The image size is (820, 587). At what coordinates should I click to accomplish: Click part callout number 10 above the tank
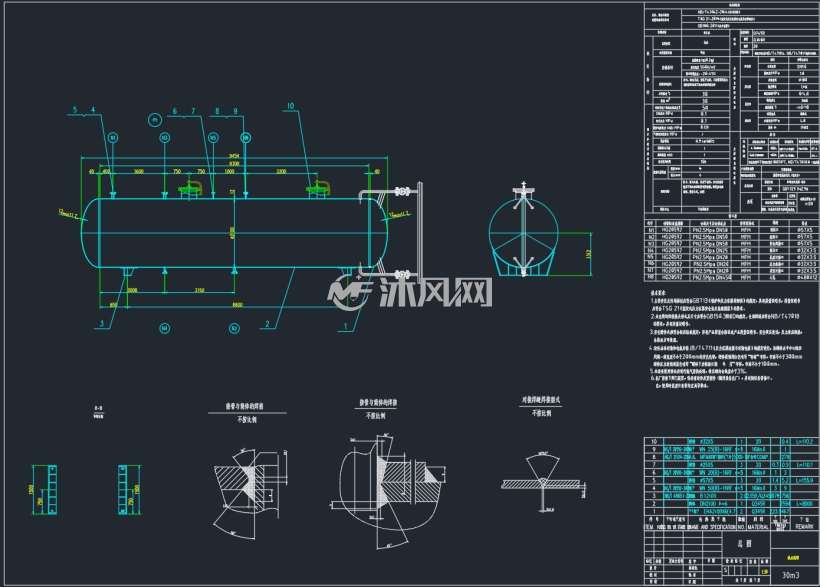[290, 106]
